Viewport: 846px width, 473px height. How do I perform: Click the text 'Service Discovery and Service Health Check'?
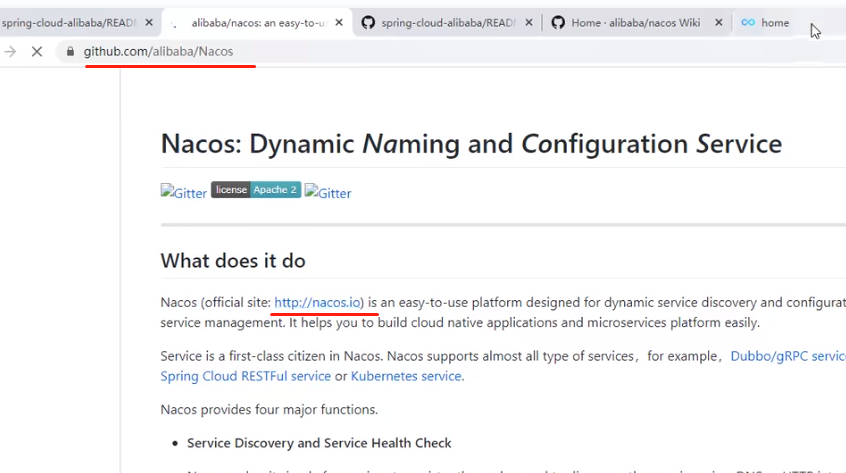(x=319, y=443)
